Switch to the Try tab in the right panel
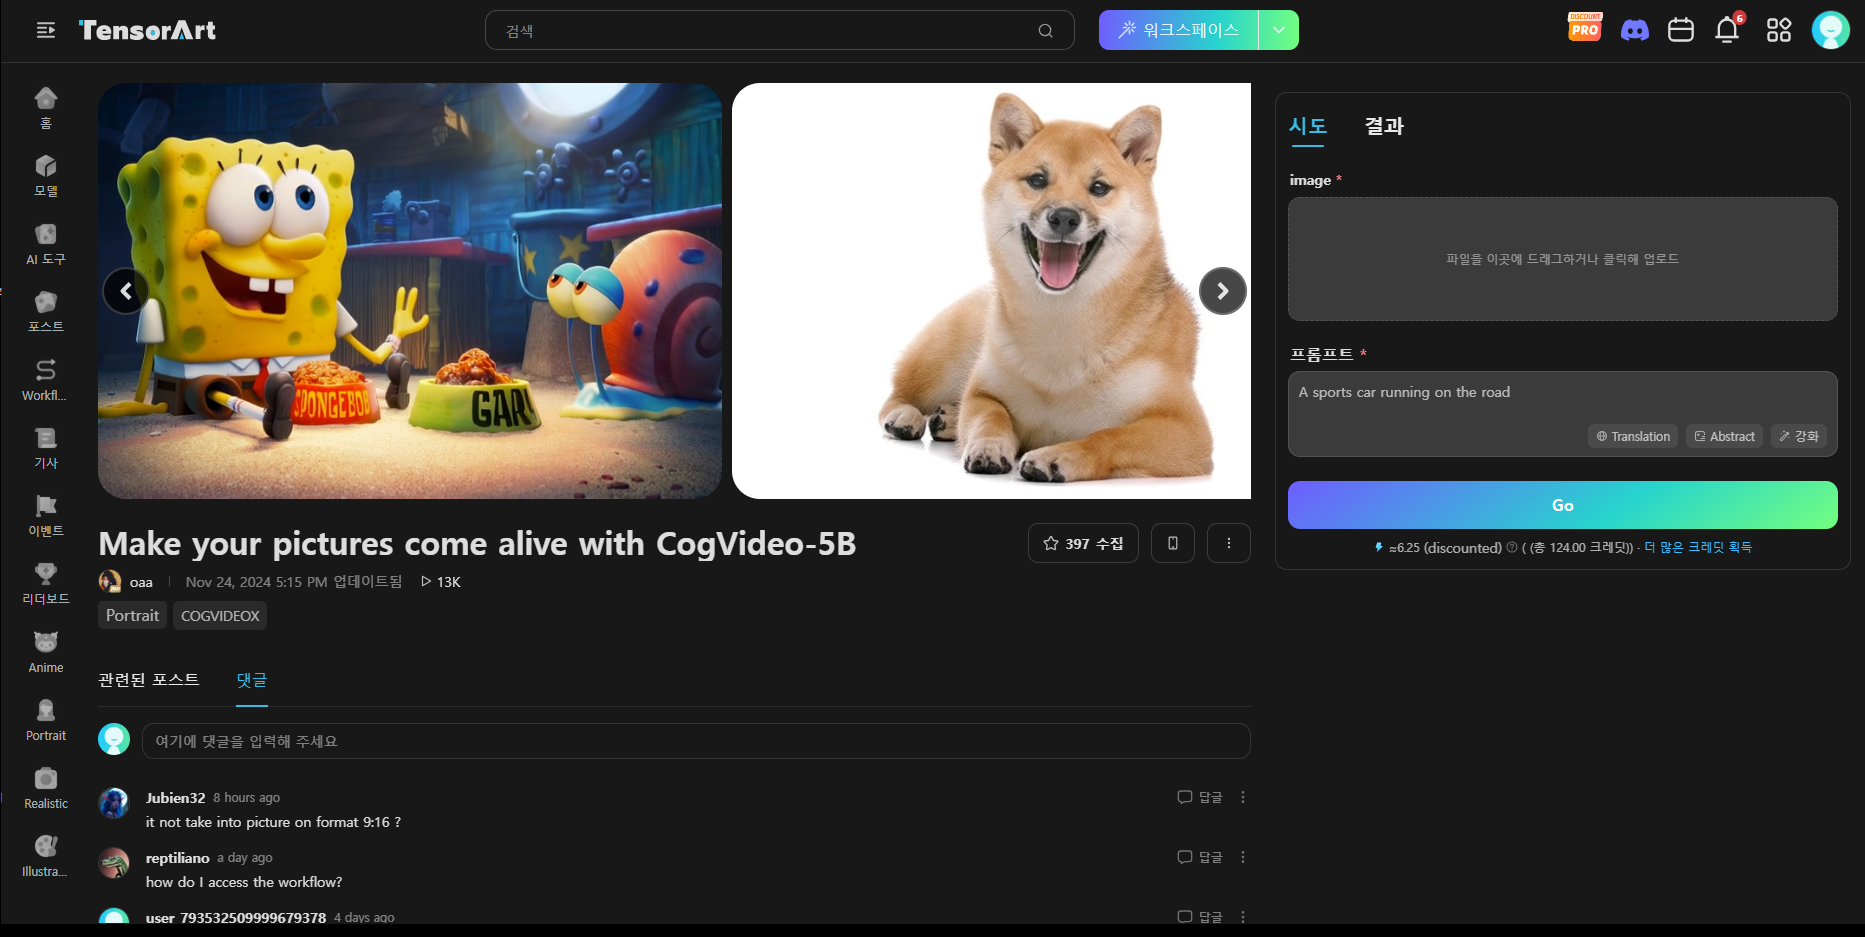 pos(1308,126)
